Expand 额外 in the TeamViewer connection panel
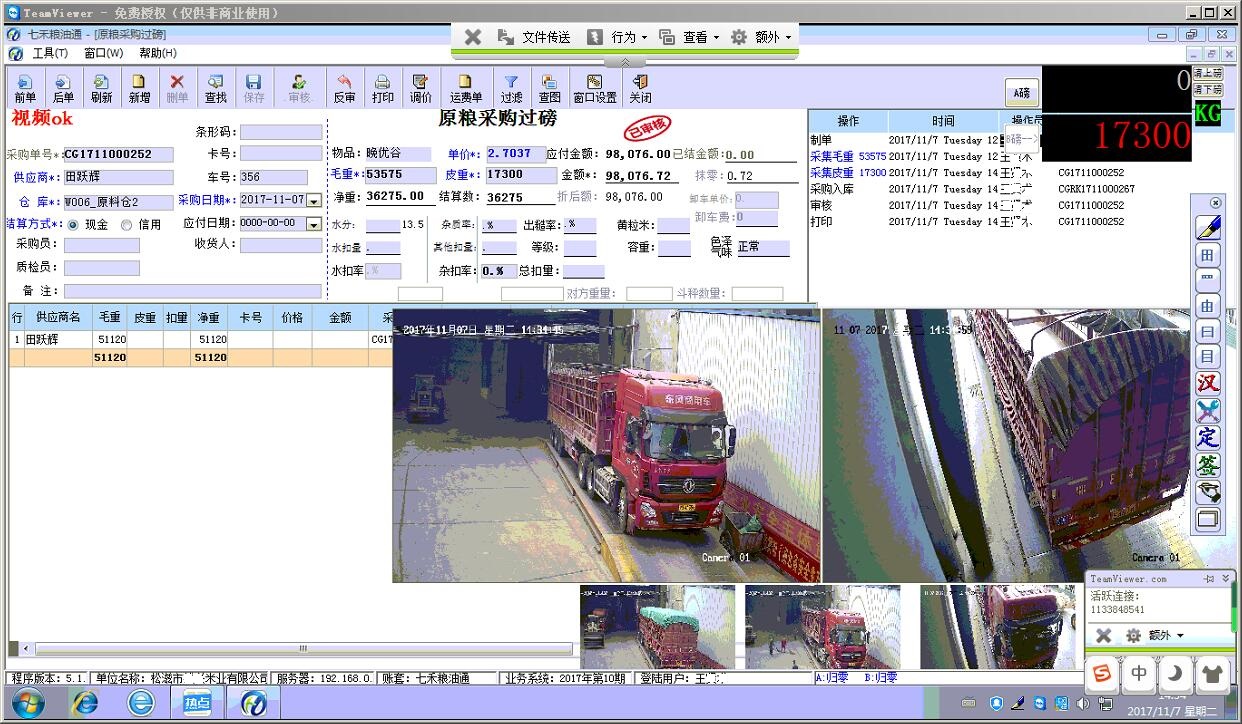Viewport: 1242px width, 724px height. [x=1155, y=635]
